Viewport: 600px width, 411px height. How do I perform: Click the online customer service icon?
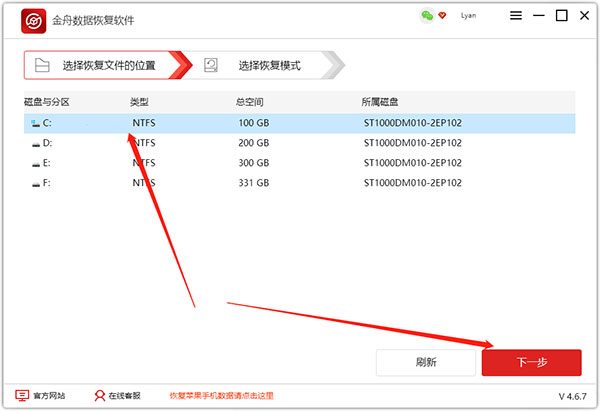(100, 396)
